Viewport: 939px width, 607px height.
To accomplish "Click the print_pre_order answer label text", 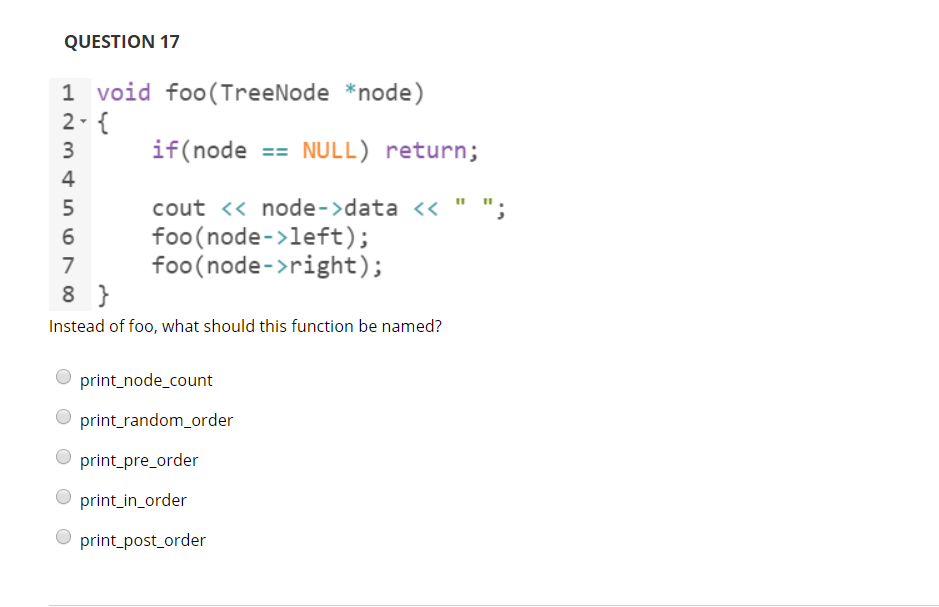I will click(x=139, y=460).
